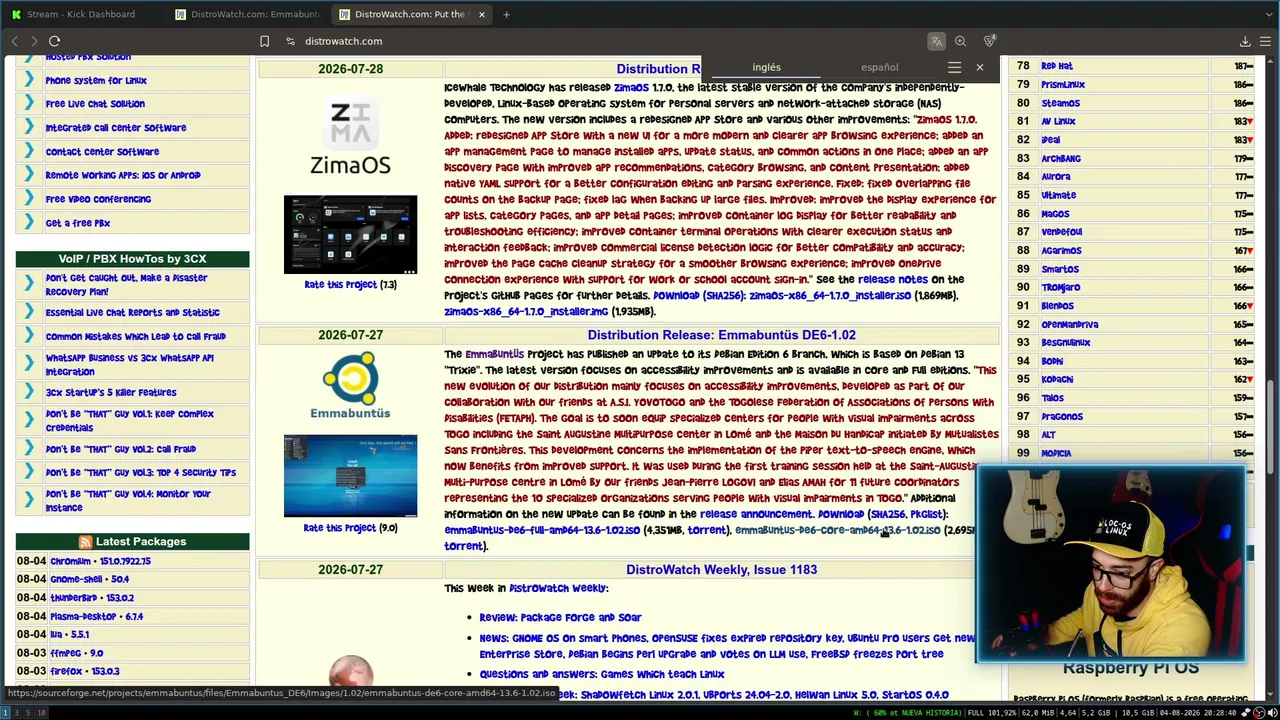Click the translate icon in the toolbar
1280x720 pixels.
(936, 41)
